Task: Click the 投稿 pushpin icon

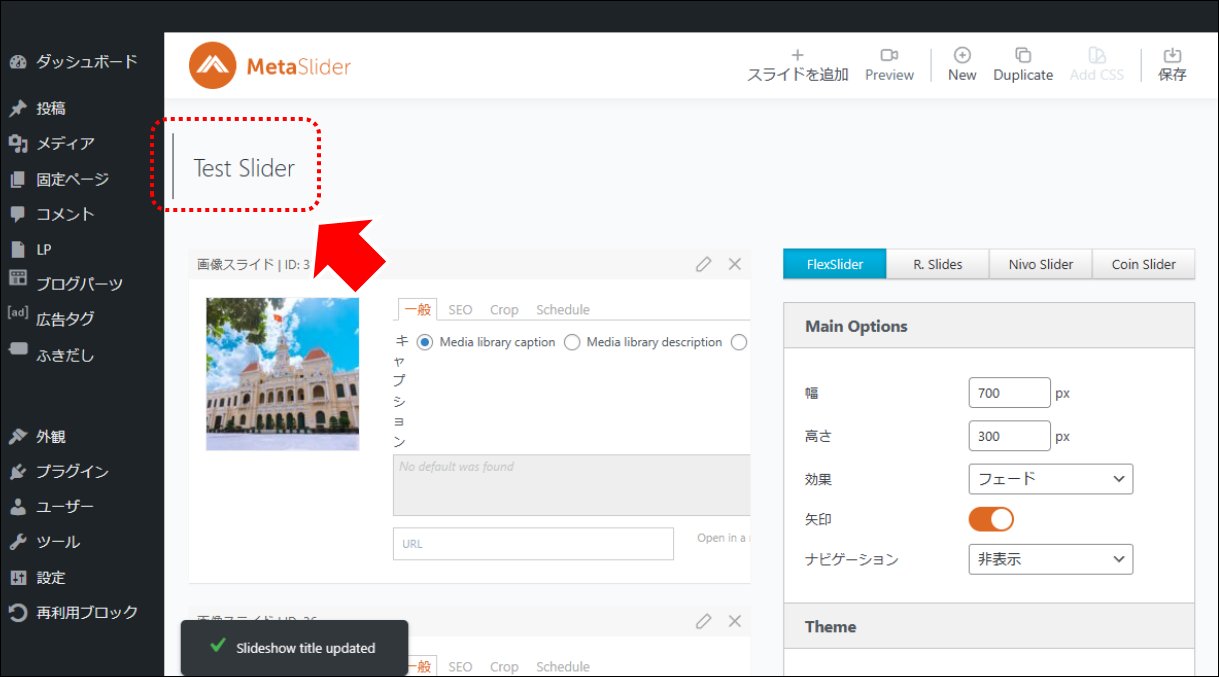Action: pos(17,108)
